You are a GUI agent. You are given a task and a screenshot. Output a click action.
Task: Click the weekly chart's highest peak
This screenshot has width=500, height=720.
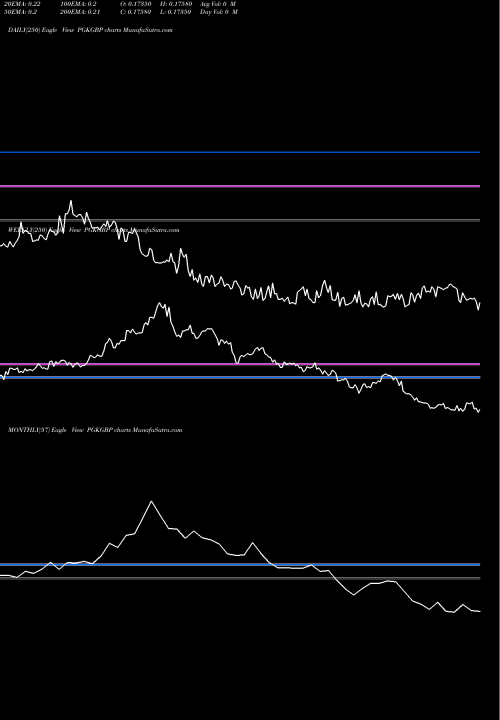(x=160, y=303)
